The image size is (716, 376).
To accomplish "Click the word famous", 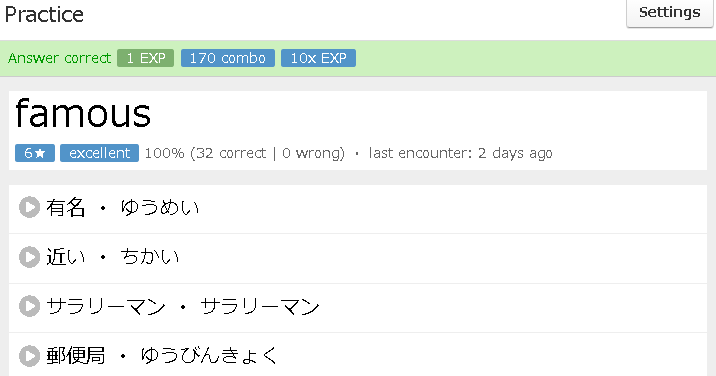I will tap(83, 113).
